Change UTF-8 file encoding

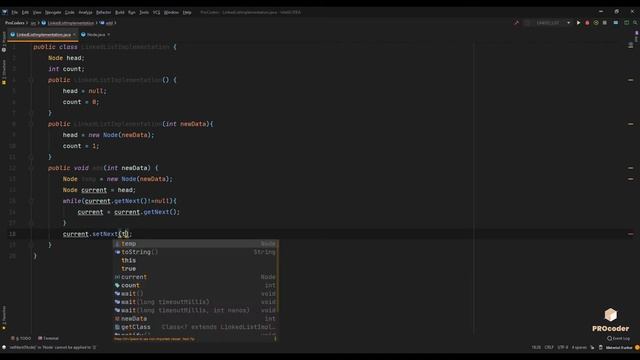tap(562, 348)
